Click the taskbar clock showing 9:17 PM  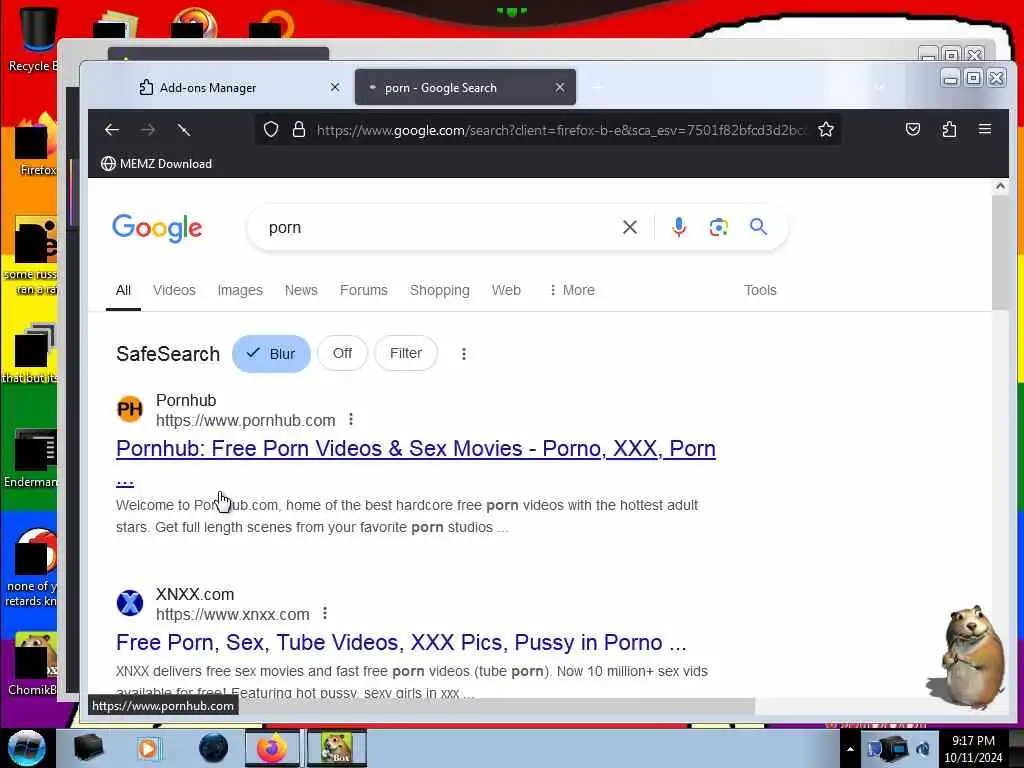[x=973, y=748]
